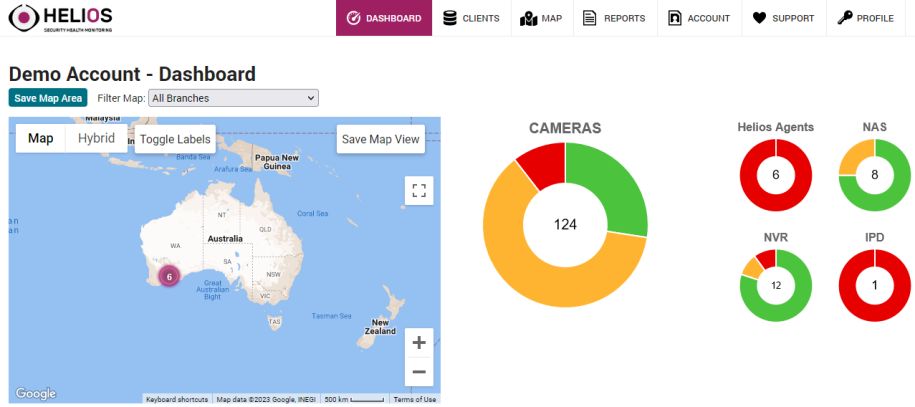Click the New Zealand map label

coord(380,326)
